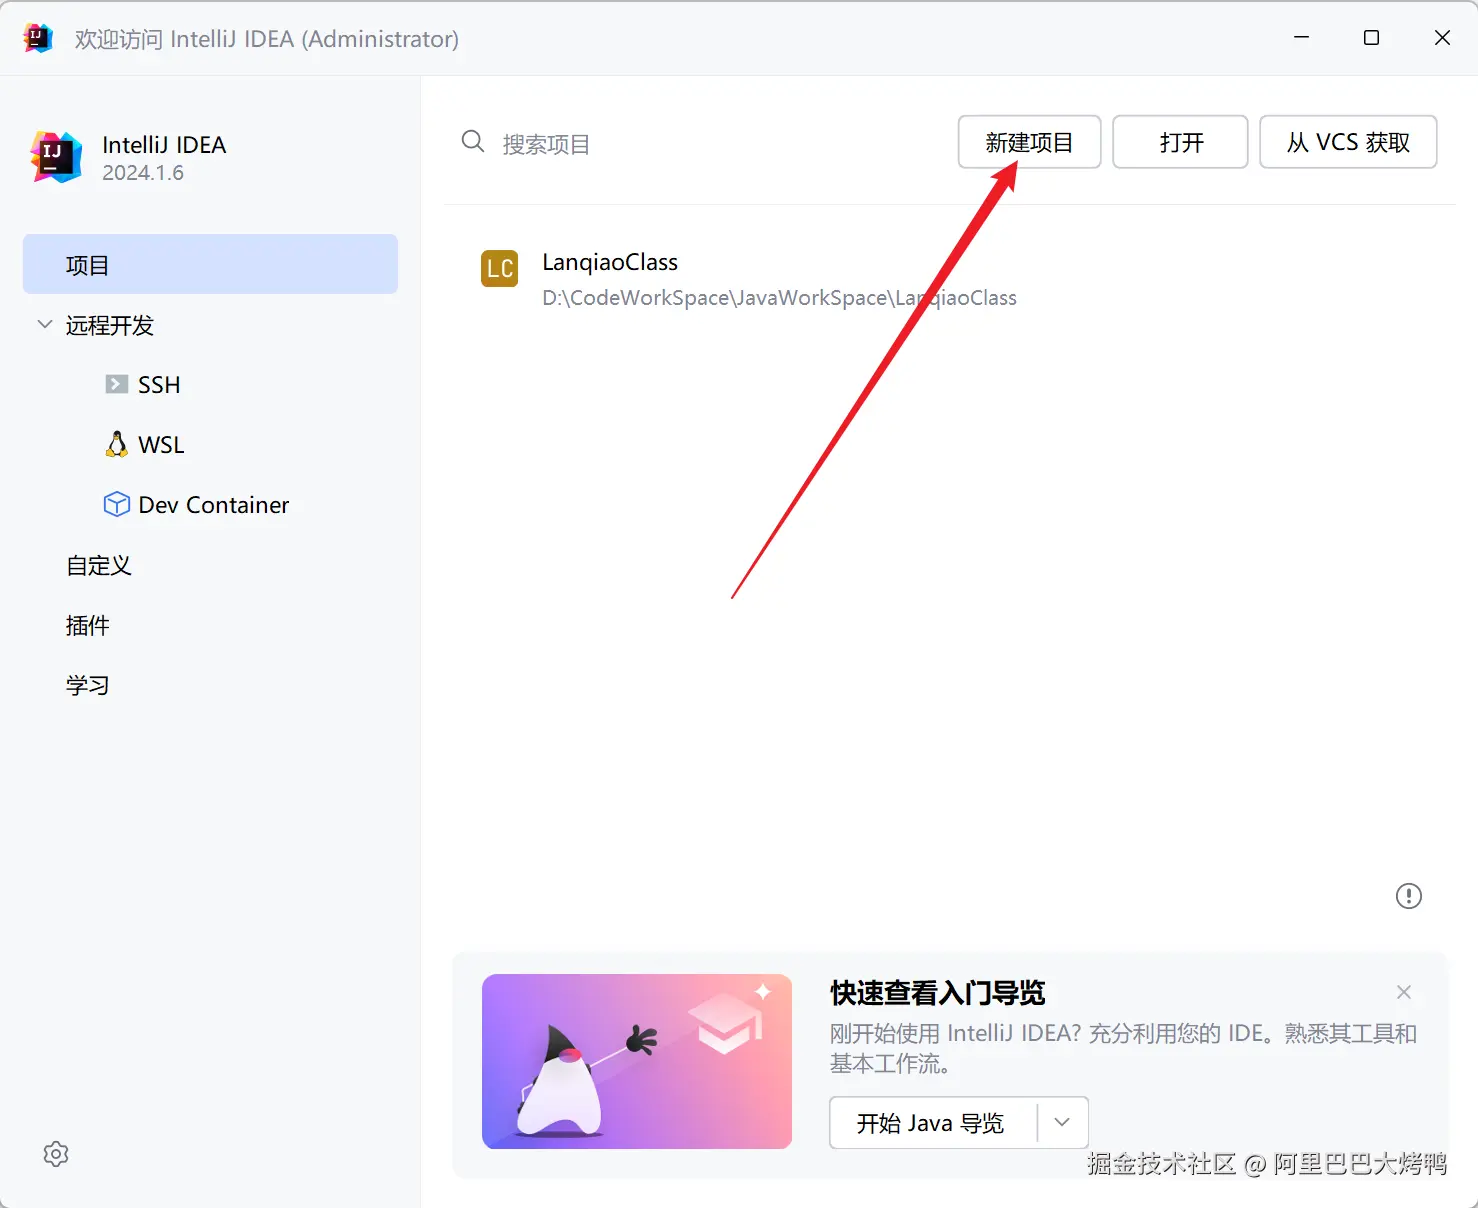Click the D:\CodeWorkSpace\JavaWorkSpace\LanqiaoClass path
1478x1208 pixels.
(779, 298)
